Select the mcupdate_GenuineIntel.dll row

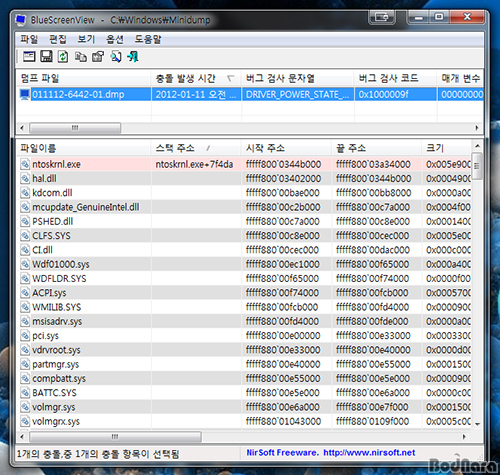pos(244,207)
